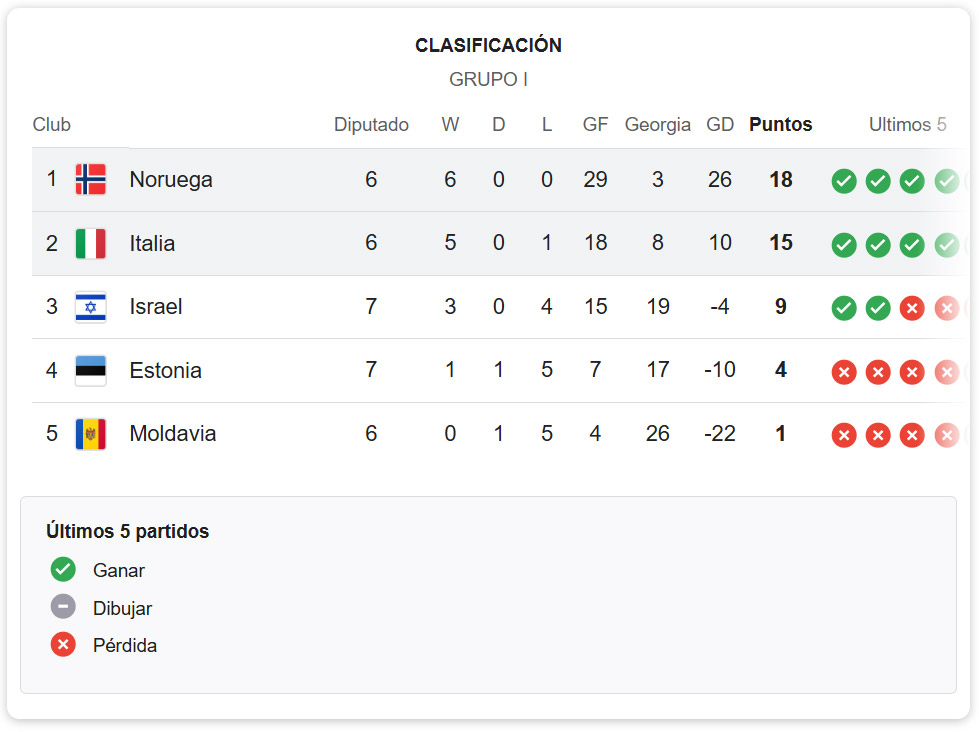Screen dimensions: 979x732
Task: Click the red Pérdida loss icon in legend
Action: click(x=62, y=645)
